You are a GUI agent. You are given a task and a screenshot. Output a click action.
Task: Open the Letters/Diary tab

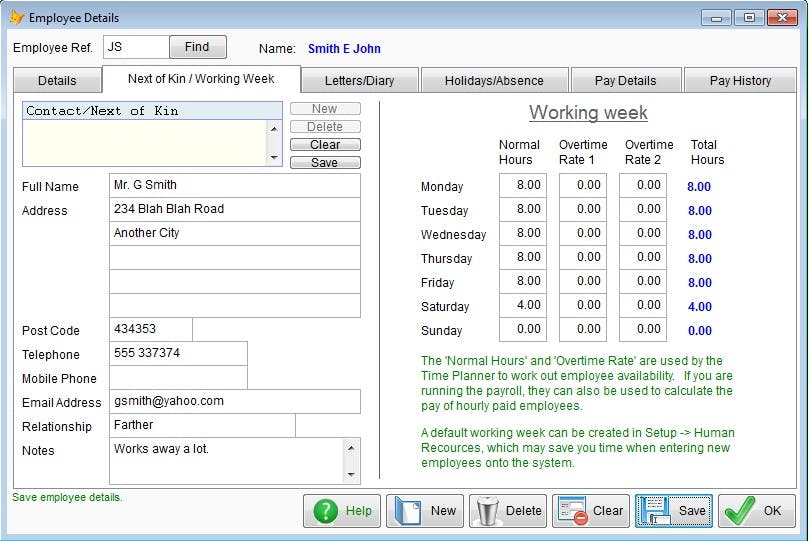pyautogui.click(x=360, y=80)
